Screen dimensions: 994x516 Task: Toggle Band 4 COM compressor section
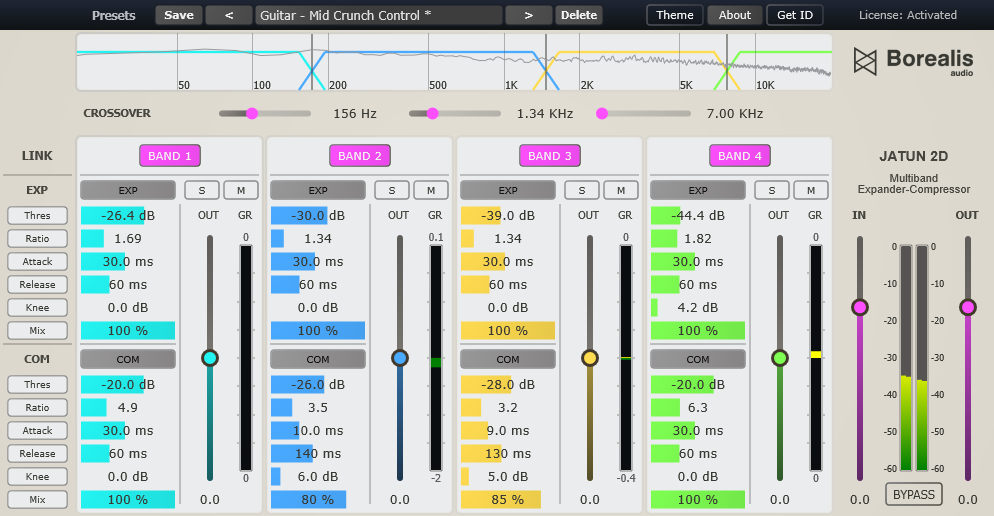tap(698, 359)
